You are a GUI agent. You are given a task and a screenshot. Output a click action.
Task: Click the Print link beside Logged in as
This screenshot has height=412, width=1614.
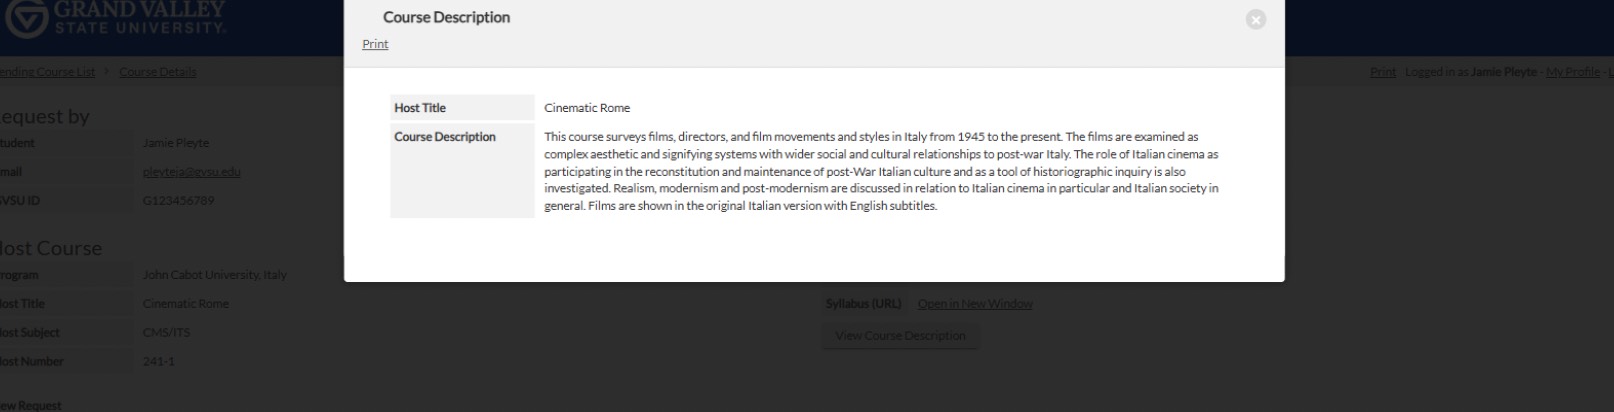click(1382, 72)
